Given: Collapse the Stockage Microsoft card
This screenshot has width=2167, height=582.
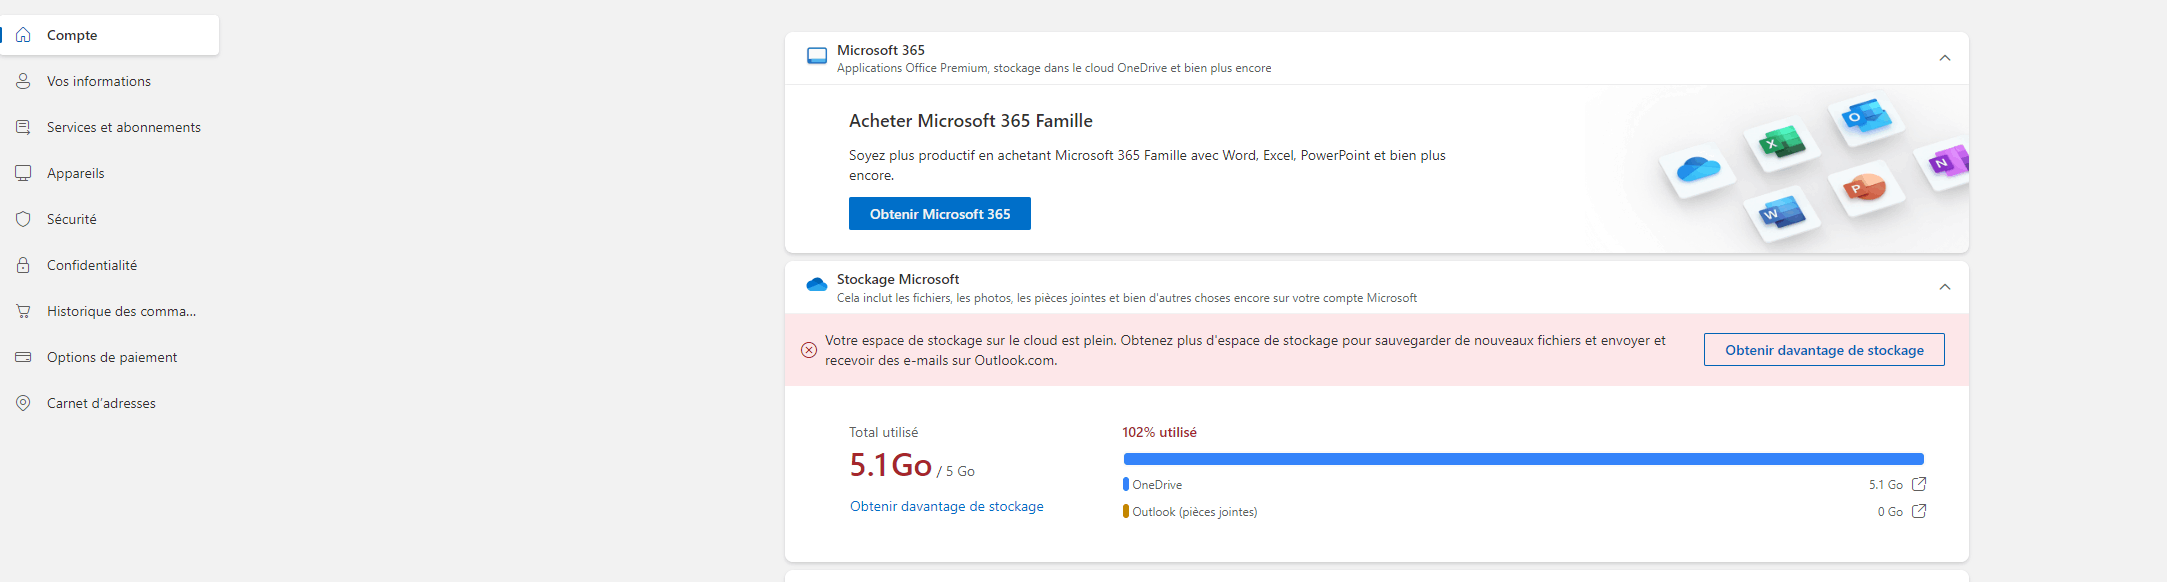Looking at the screenshot, I should point(1945,287).
